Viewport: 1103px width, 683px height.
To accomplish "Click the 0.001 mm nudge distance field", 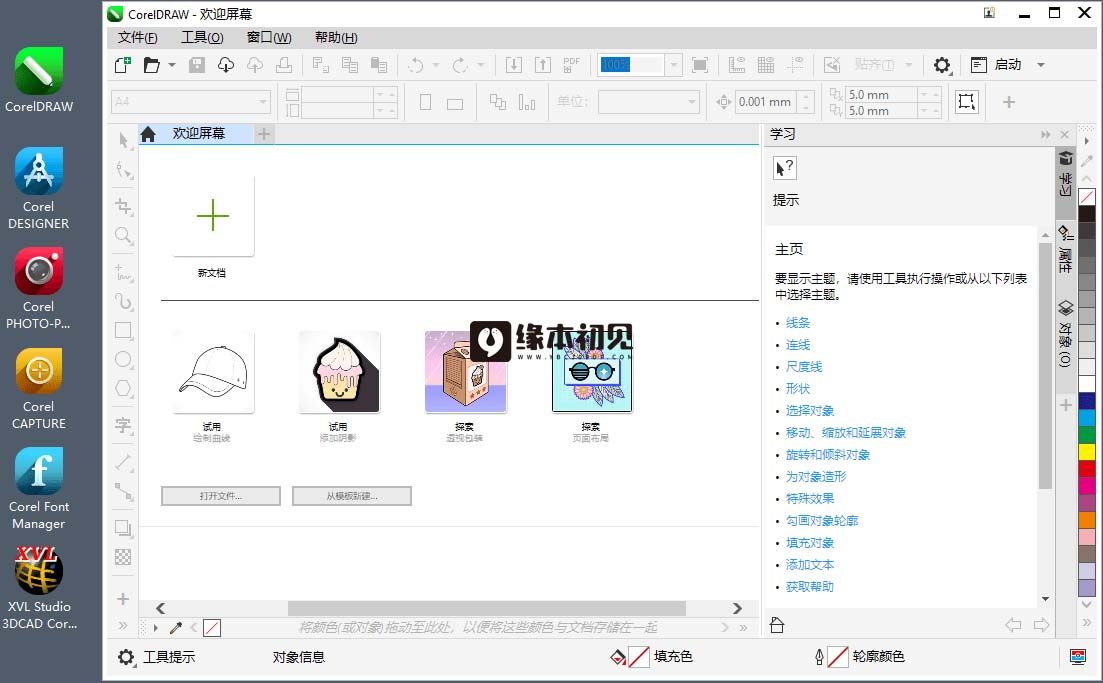I will click(765, 102).
